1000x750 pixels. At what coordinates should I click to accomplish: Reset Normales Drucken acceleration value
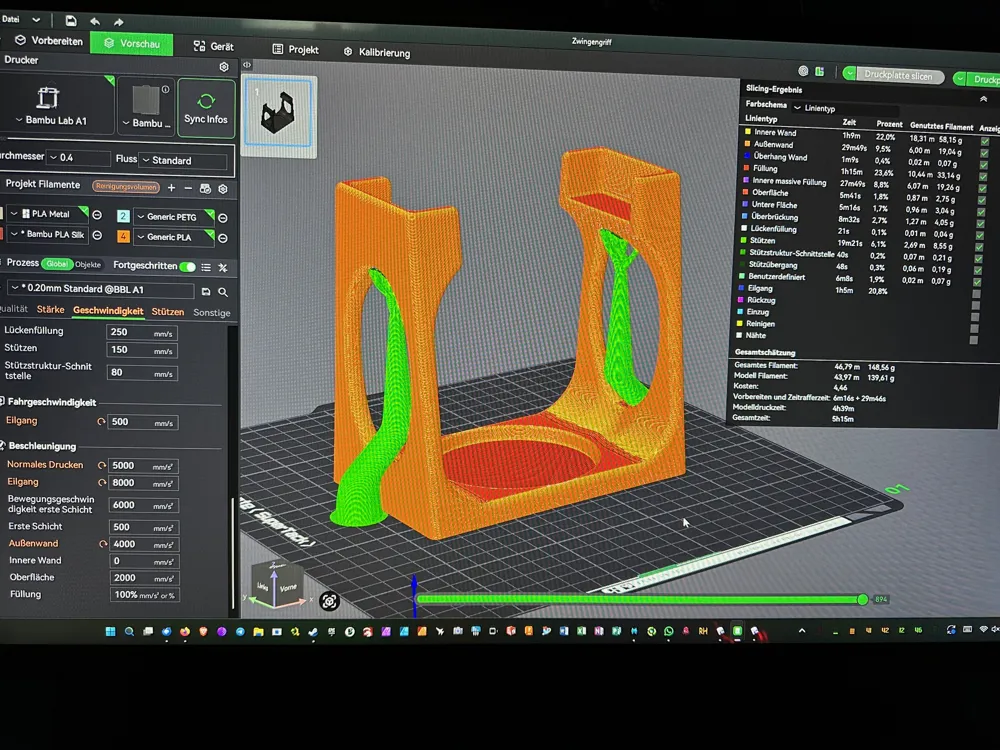101,465
